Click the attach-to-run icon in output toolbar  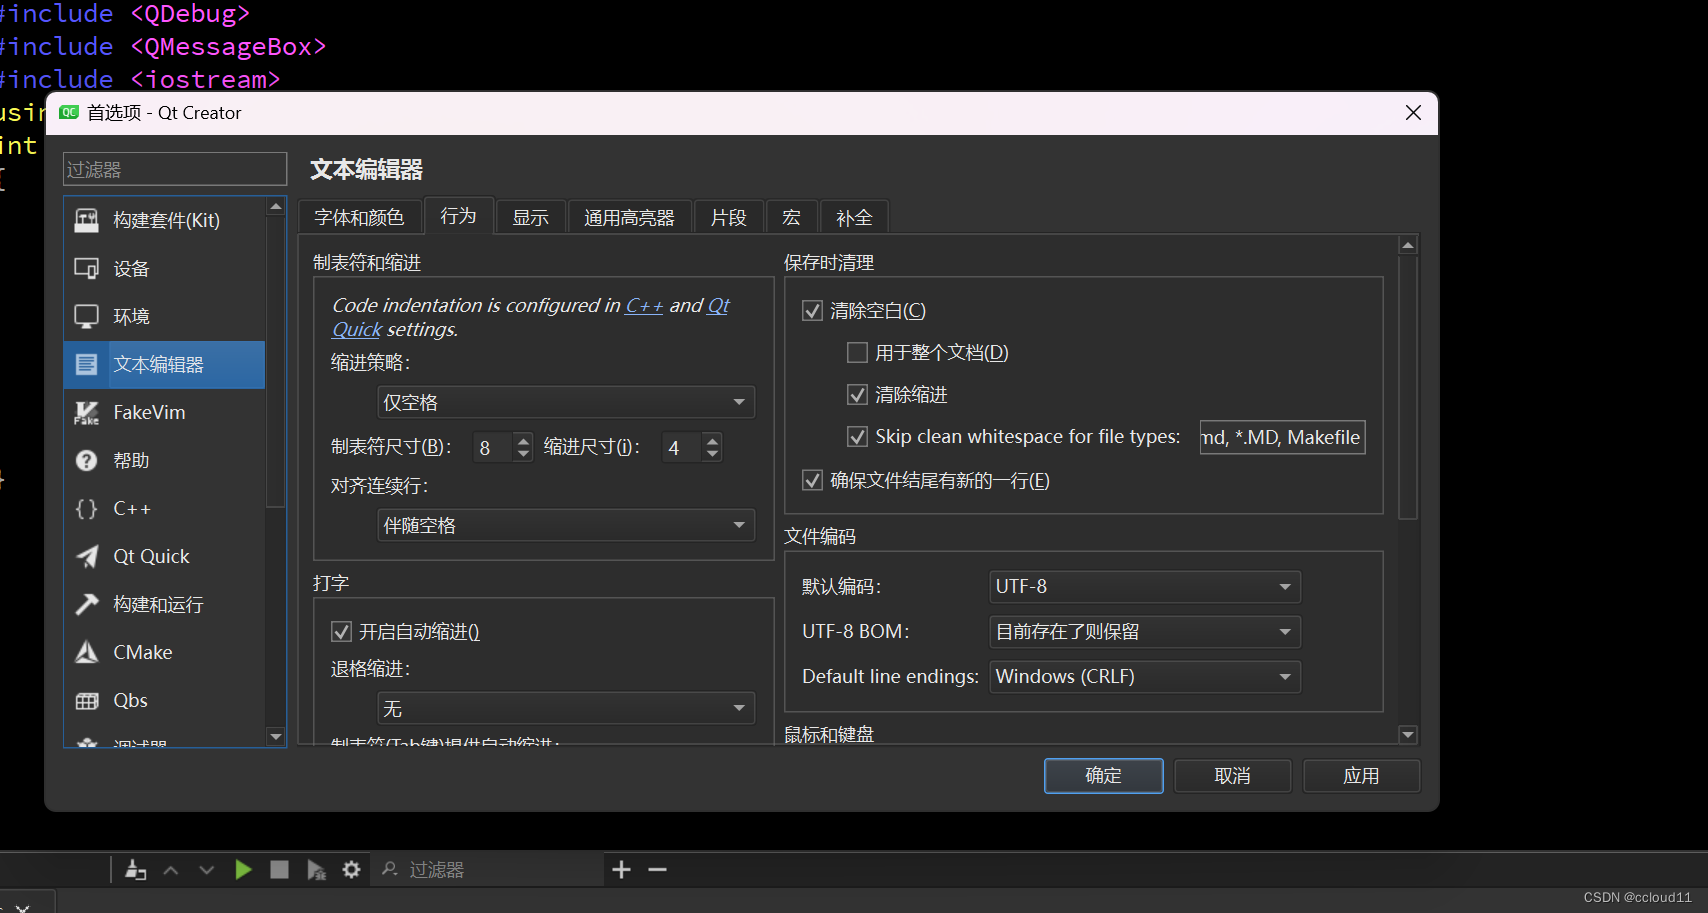[x=135, y=870]
